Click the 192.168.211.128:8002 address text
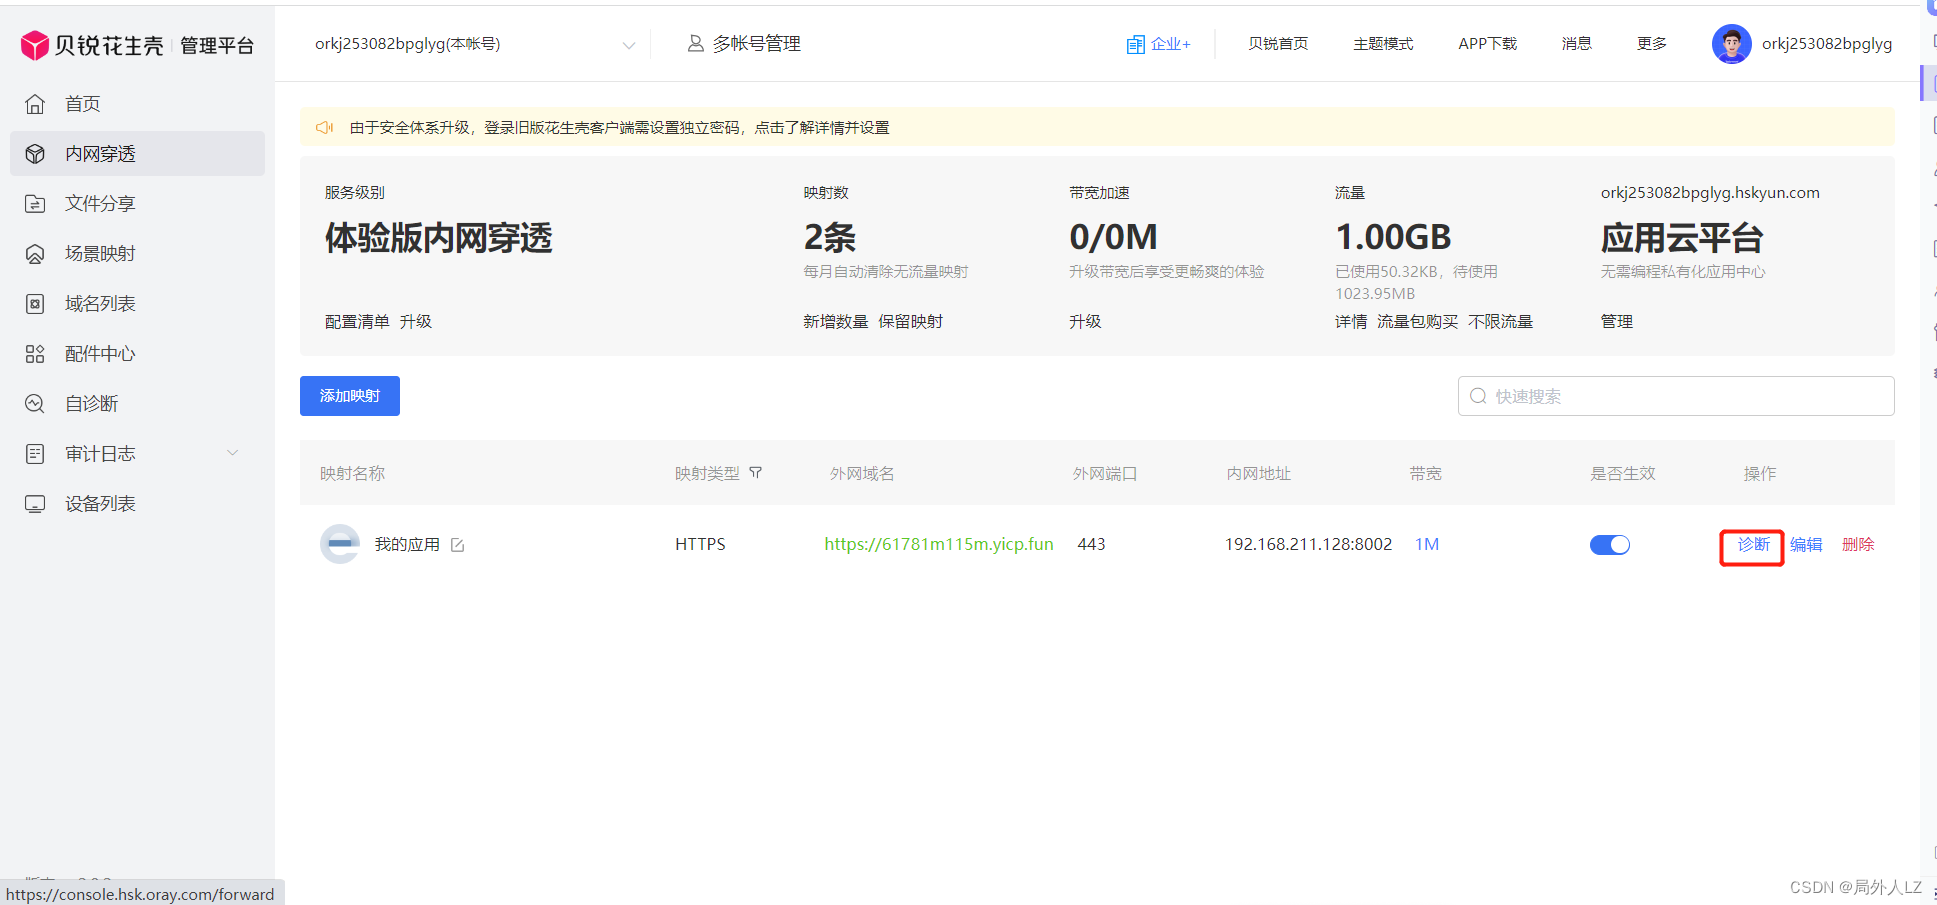 point(1308,544)
